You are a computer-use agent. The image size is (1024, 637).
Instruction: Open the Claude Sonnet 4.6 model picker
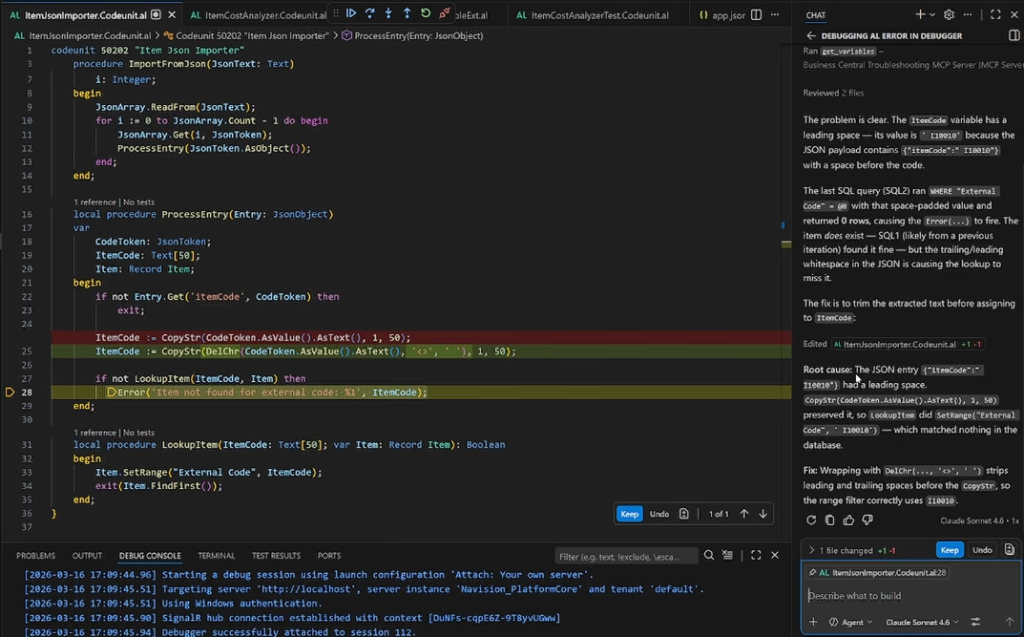click(922, 622)
